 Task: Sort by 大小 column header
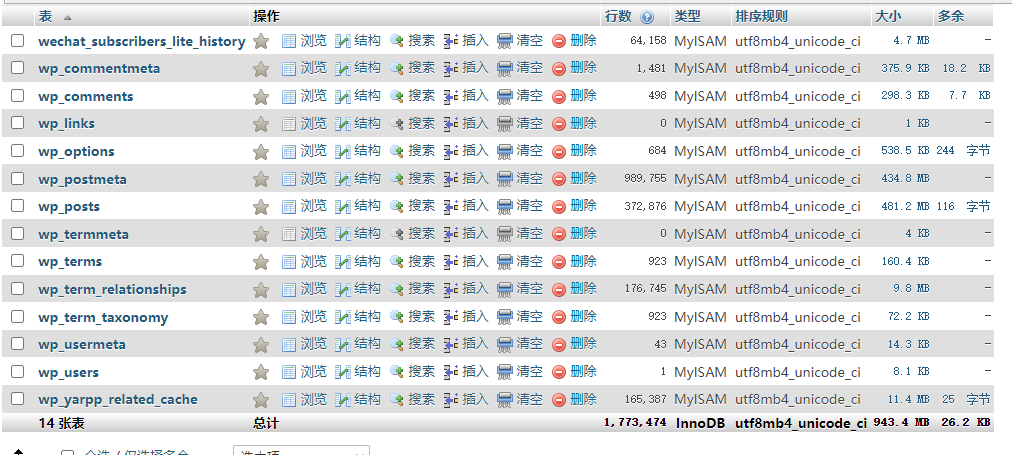pos(888,17)
